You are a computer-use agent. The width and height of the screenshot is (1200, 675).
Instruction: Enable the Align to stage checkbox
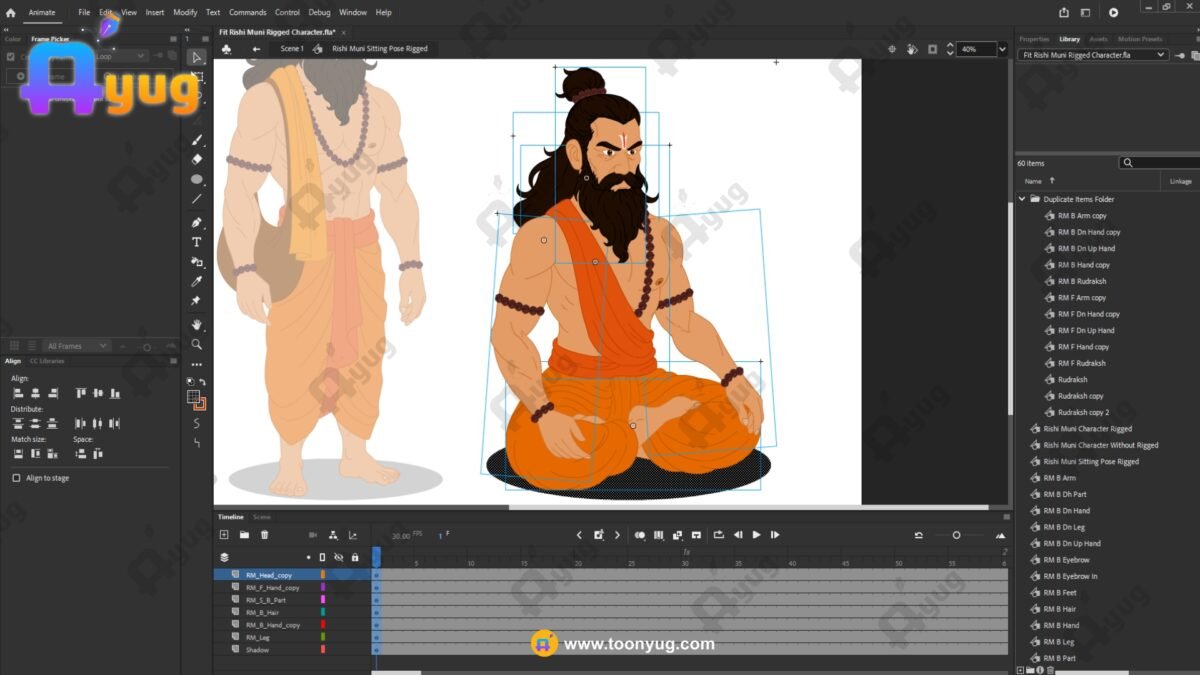click(16, 478)
